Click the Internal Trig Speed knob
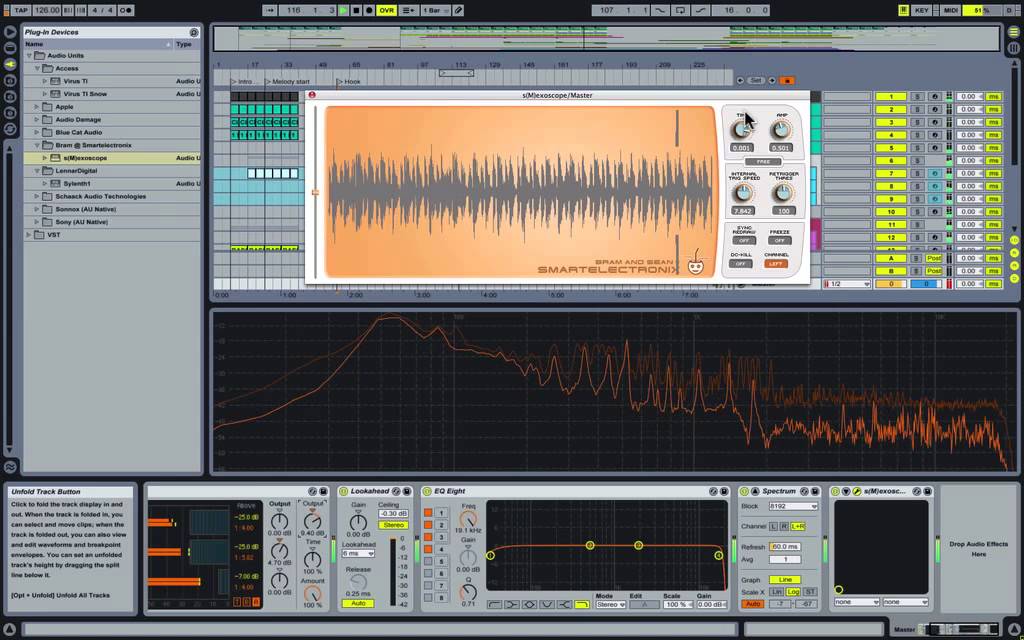Viewport: 1024px width, 640px height. 743,193
